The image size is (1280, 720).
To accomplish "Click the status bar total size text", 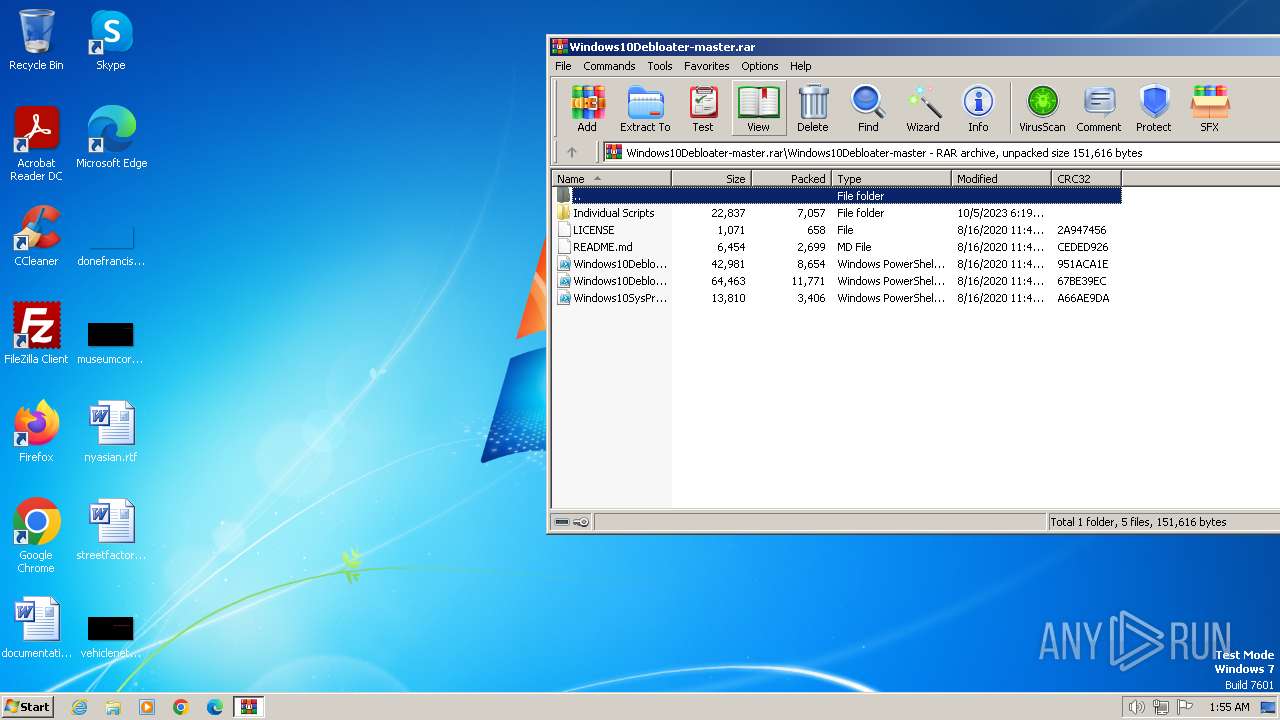I will click(1138, 522).
